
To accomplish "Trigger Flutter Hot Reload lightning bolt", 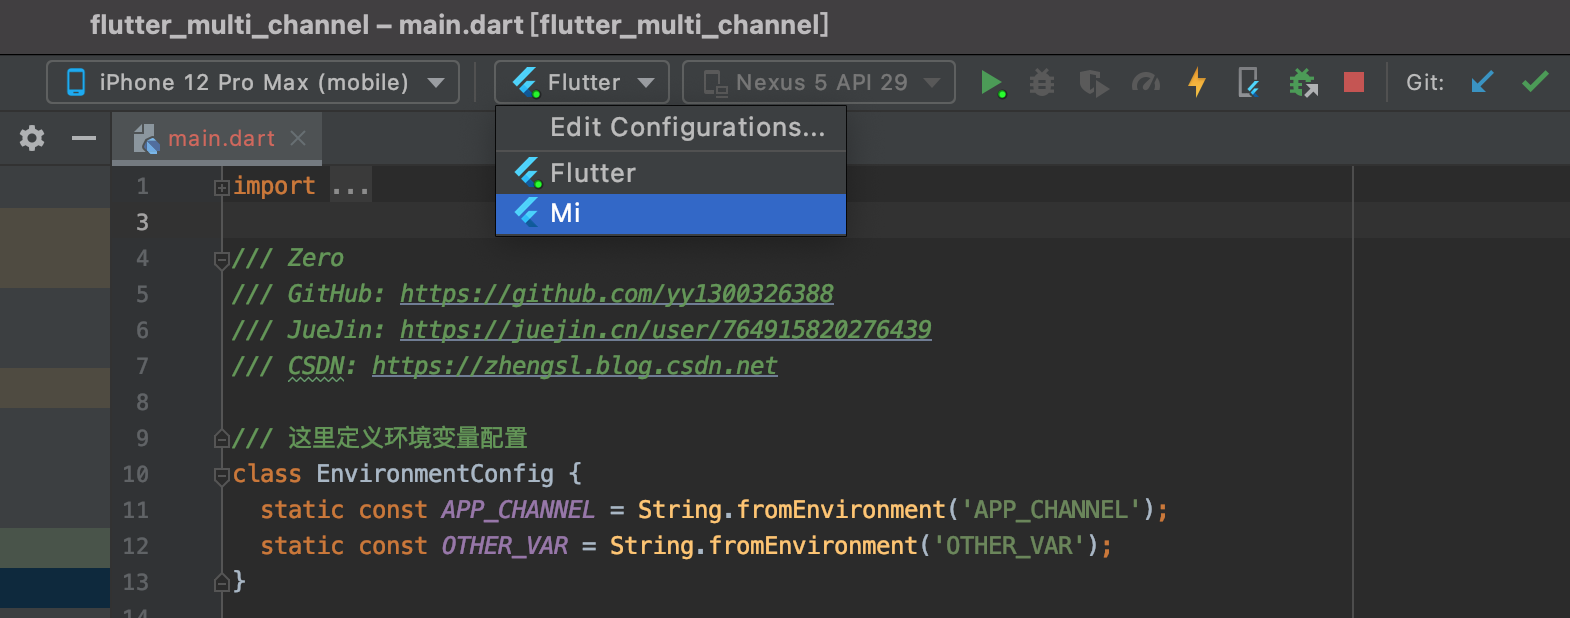I will [x=1197, y=82].
